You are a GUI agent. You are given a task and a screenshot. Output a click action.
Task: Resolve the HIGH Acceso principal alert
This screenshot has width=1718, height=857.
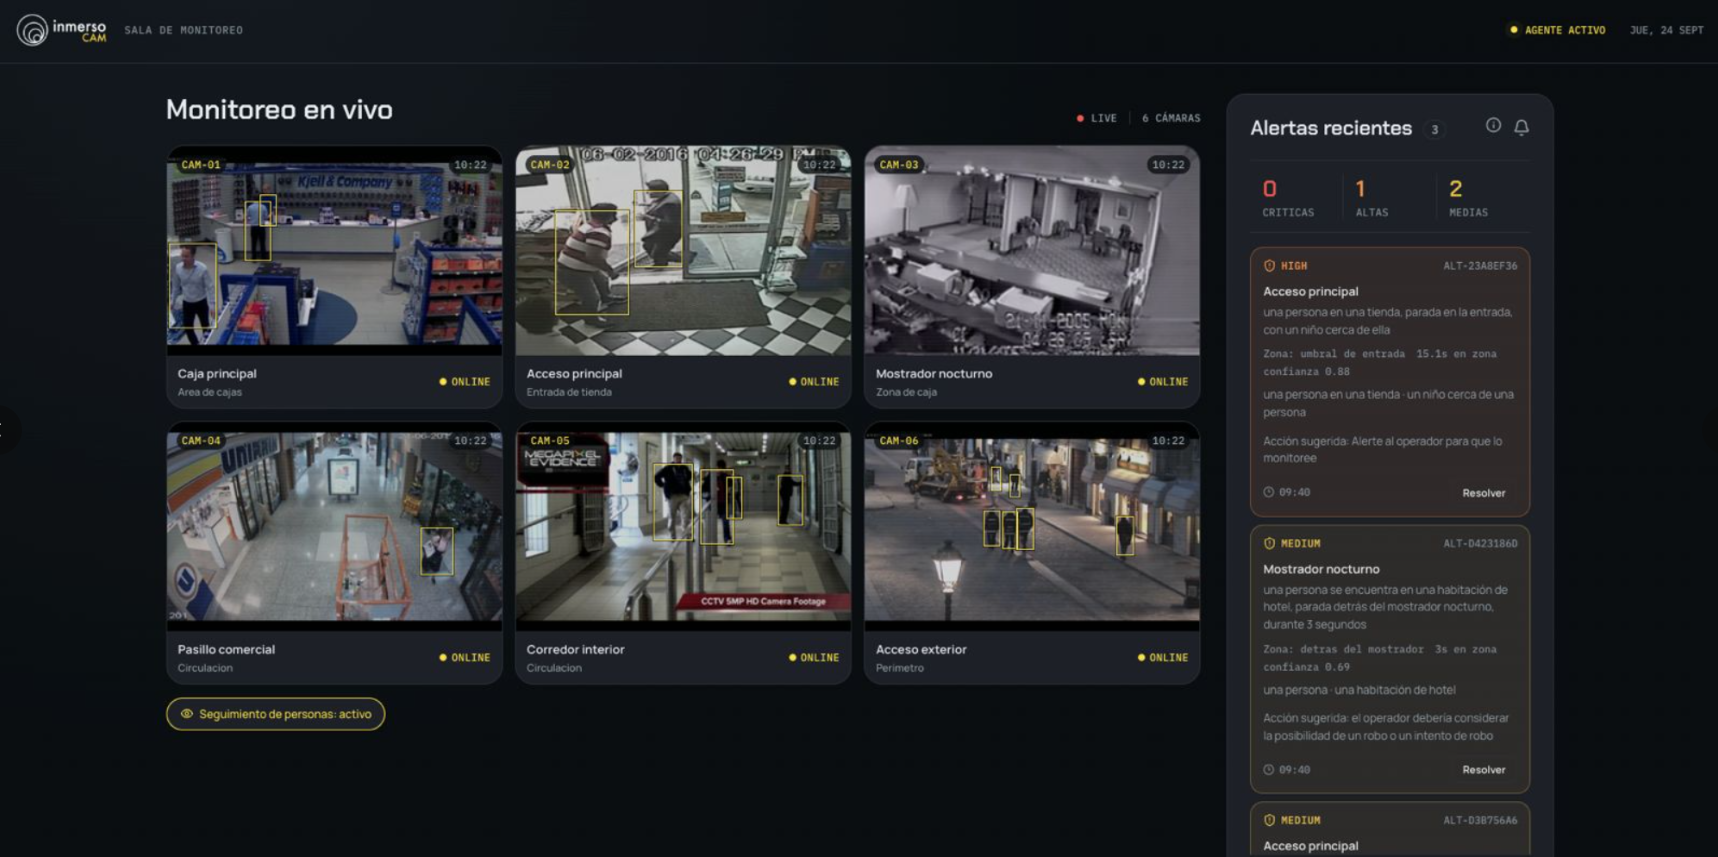pyautogui.click(x=1483, y=493)
